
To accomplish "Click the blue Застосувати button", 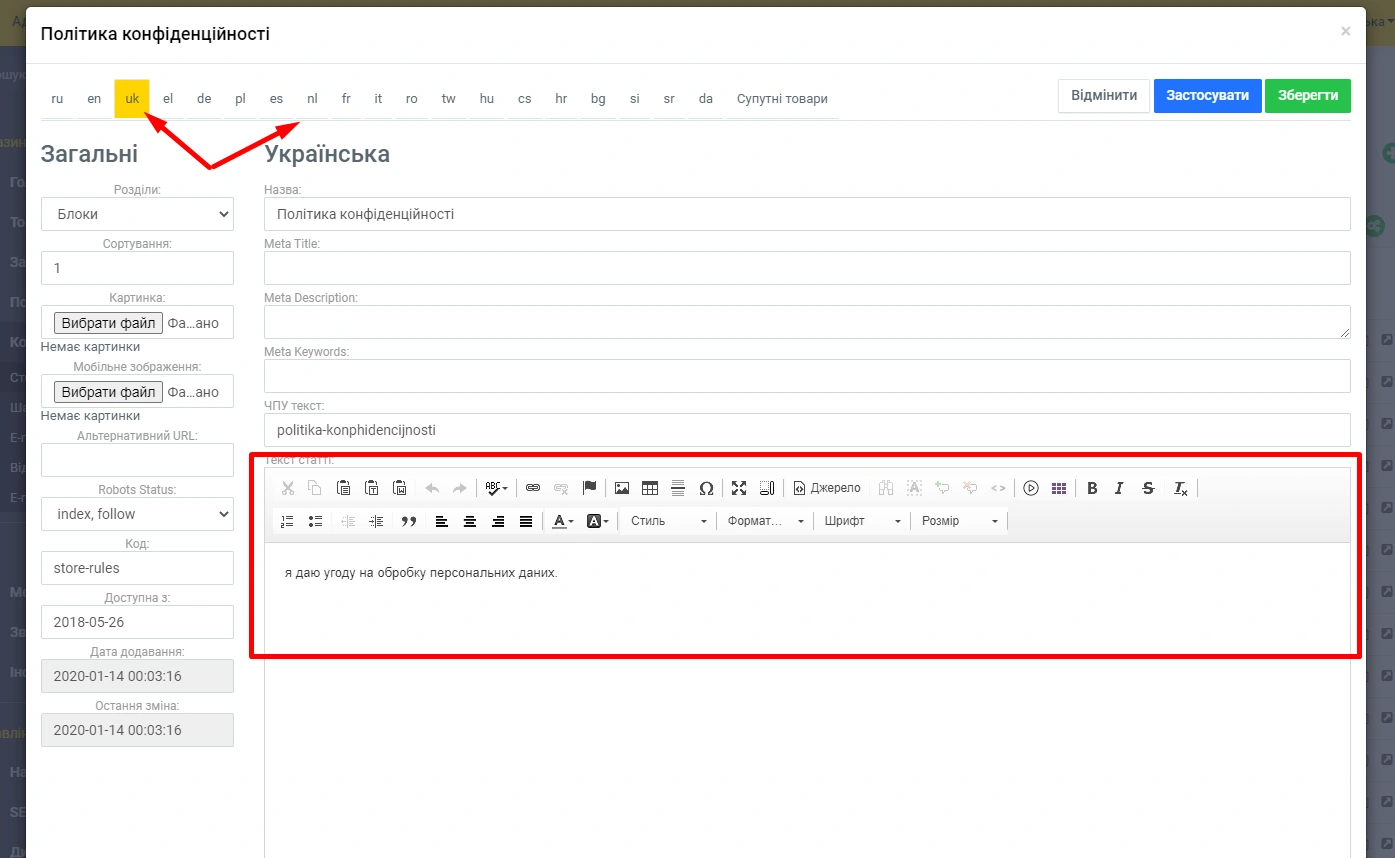I will pos(1207,96).
